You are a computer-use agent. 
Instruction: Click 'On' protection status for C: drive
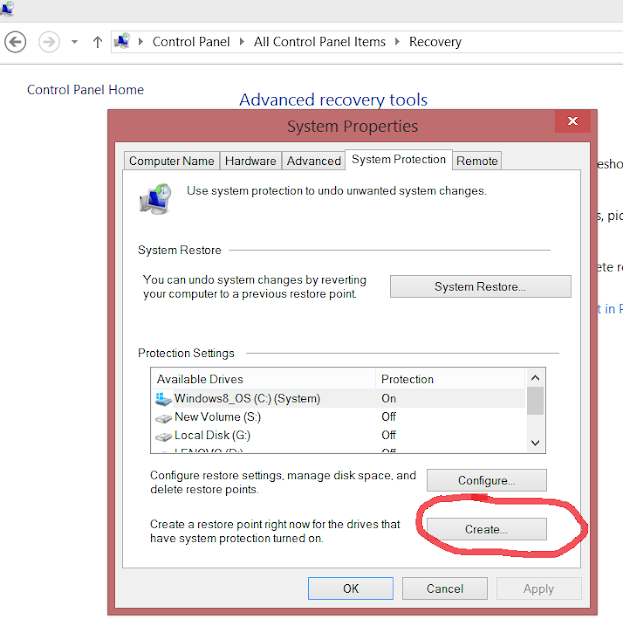[x=389, y=398]
